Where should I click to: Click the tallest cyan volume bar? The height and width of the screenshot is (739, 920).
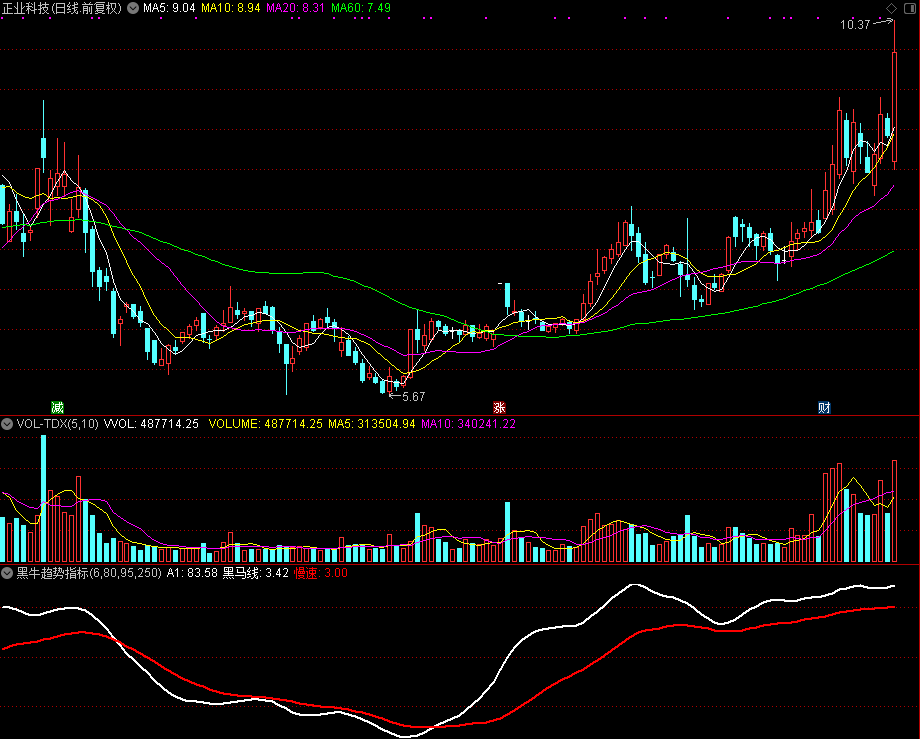tap(43, 499)
